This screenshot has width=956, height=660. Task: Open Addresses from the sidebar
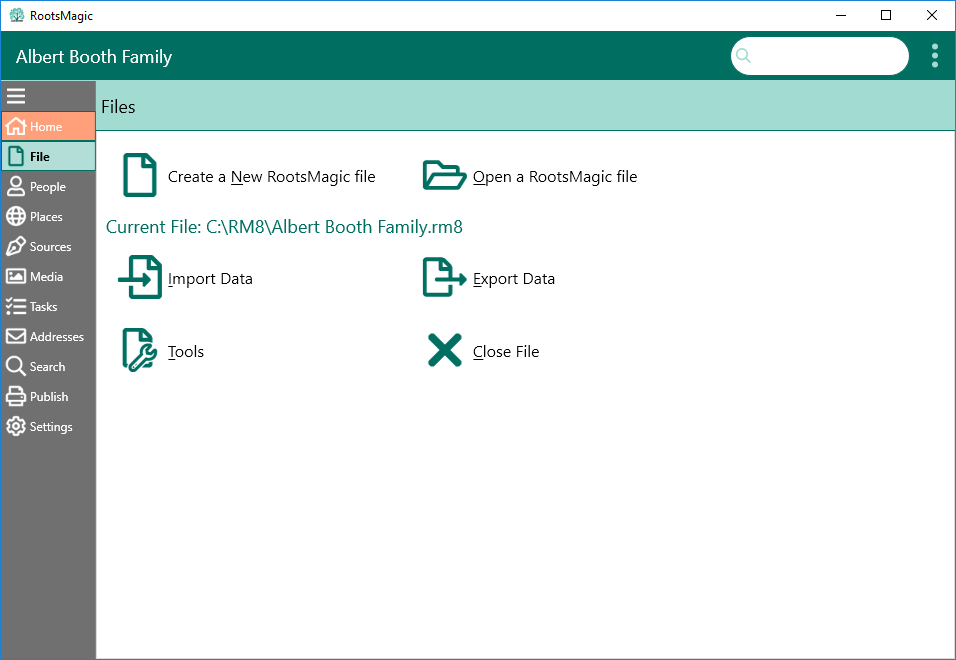[48, 336]
